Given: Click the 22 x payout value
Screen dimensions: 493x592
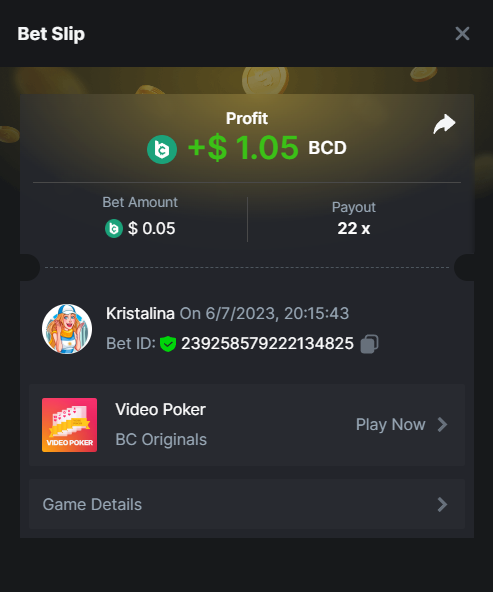Looking at the screenshot, I should (x=354, y=228).
